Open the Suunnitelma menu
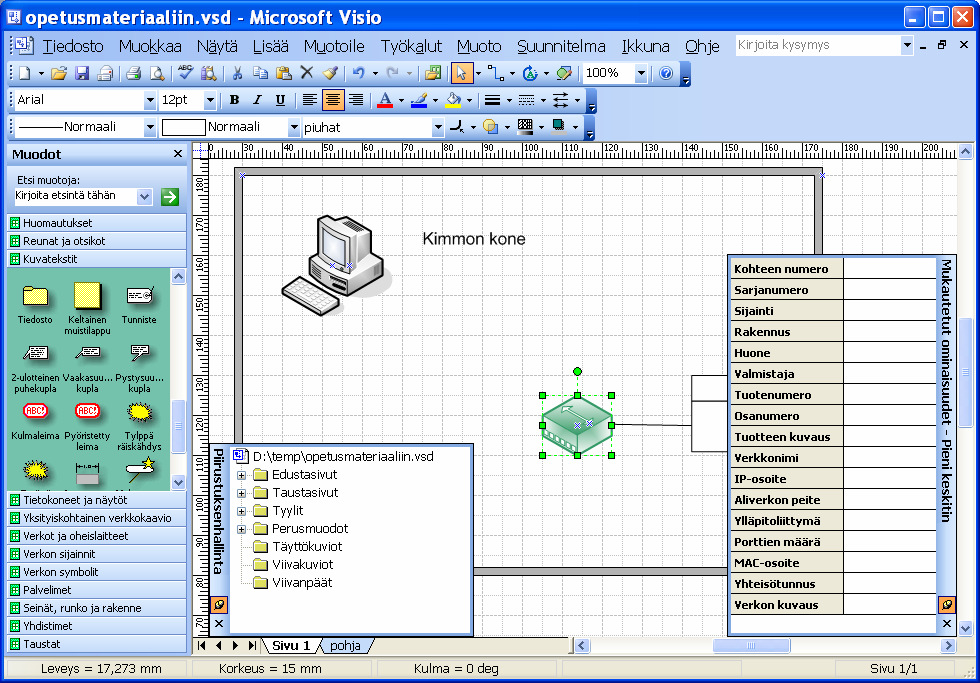Viewport: 980px width, 683px height. click(561, 46)
